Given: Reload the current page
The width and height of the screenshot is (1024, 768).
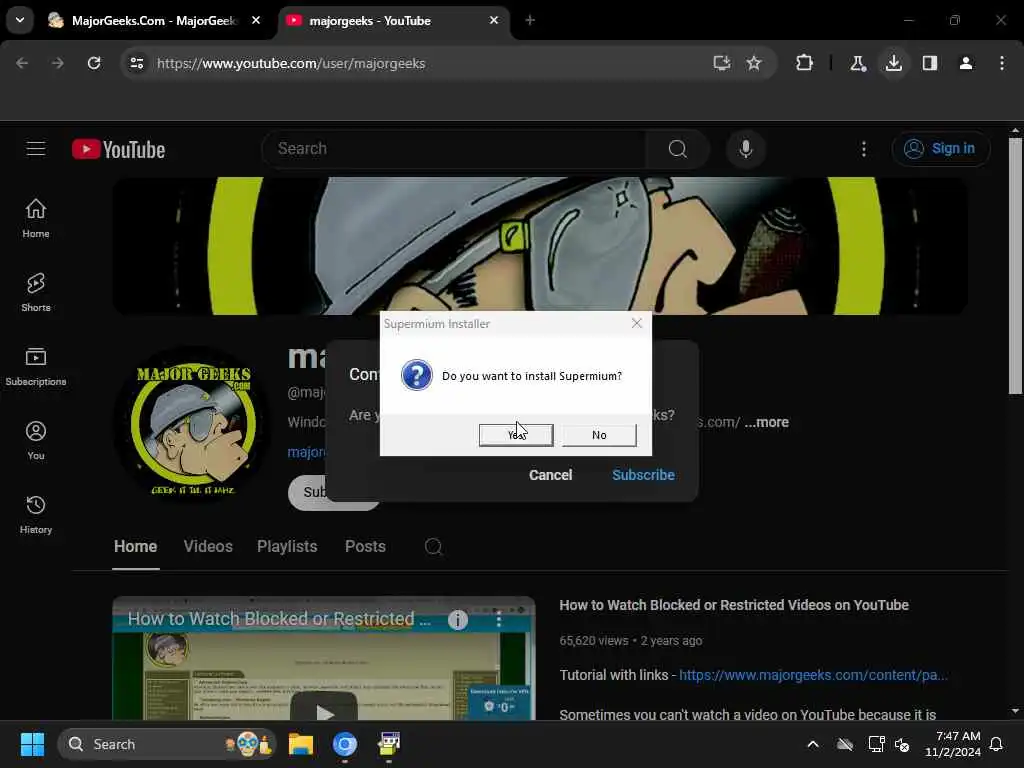Looking at the screenshot, I should tap(94, 63).
